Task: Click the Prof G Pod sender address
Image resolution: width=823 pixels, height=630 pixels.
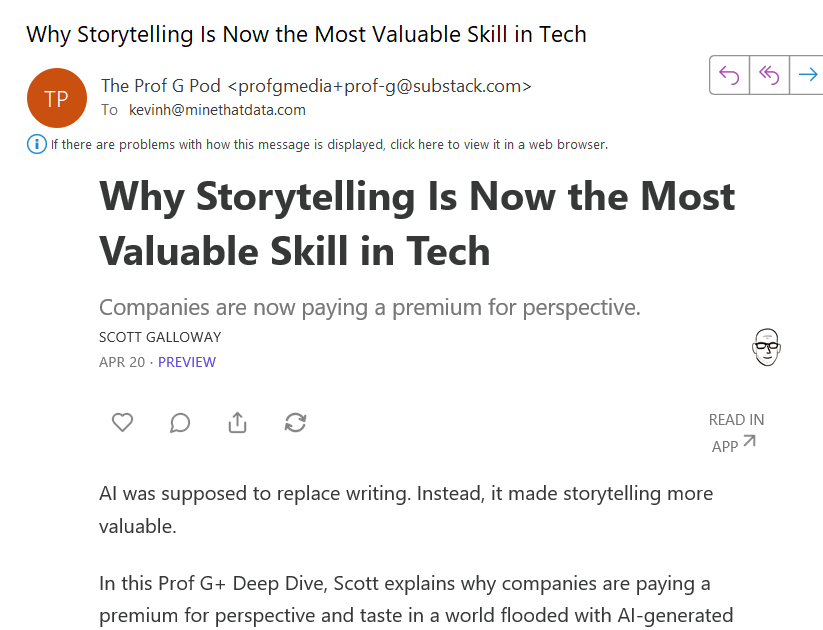Action: [316, 85]
